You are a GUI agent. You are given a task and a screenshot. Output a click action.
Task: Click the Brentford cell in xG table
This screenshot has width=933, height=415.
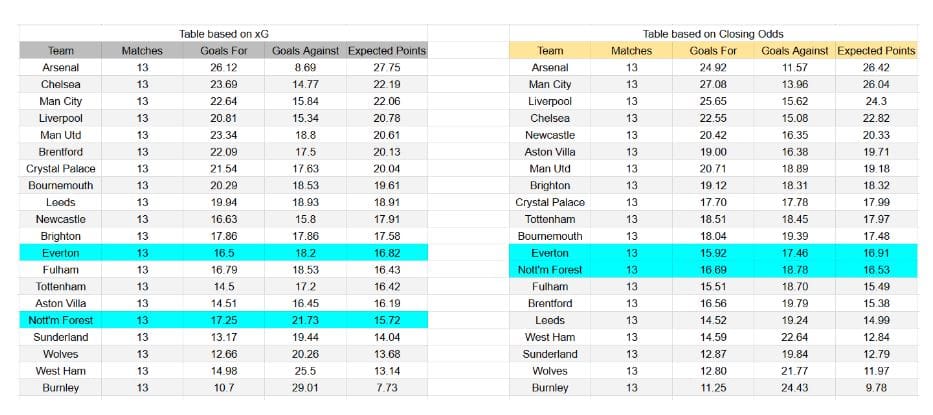coord(60,152)
